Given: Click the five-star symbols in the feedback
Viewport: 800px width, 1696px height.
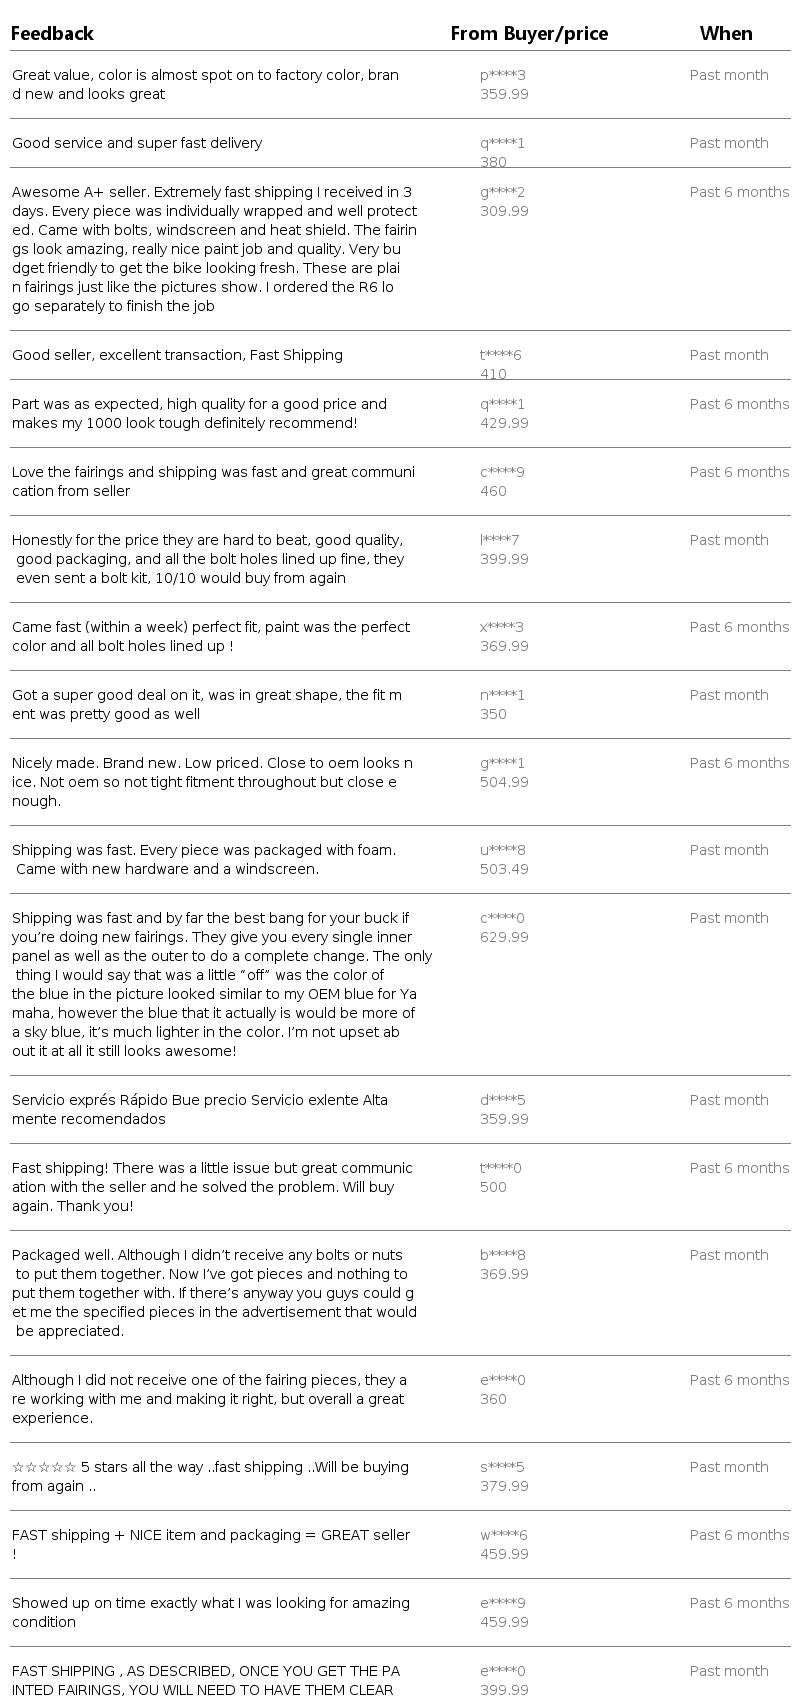Looking at the screenshot, I should pyautogui.click(x=44, y=1467).
